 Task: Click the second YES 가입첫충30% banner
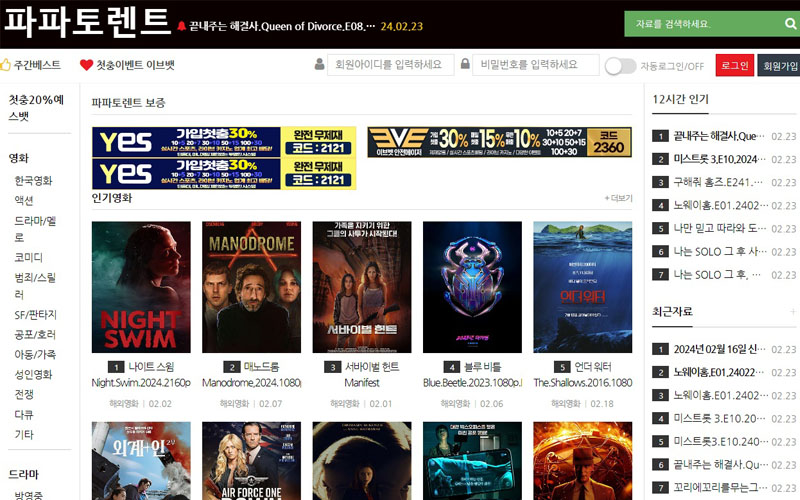(x=224, y=173)
